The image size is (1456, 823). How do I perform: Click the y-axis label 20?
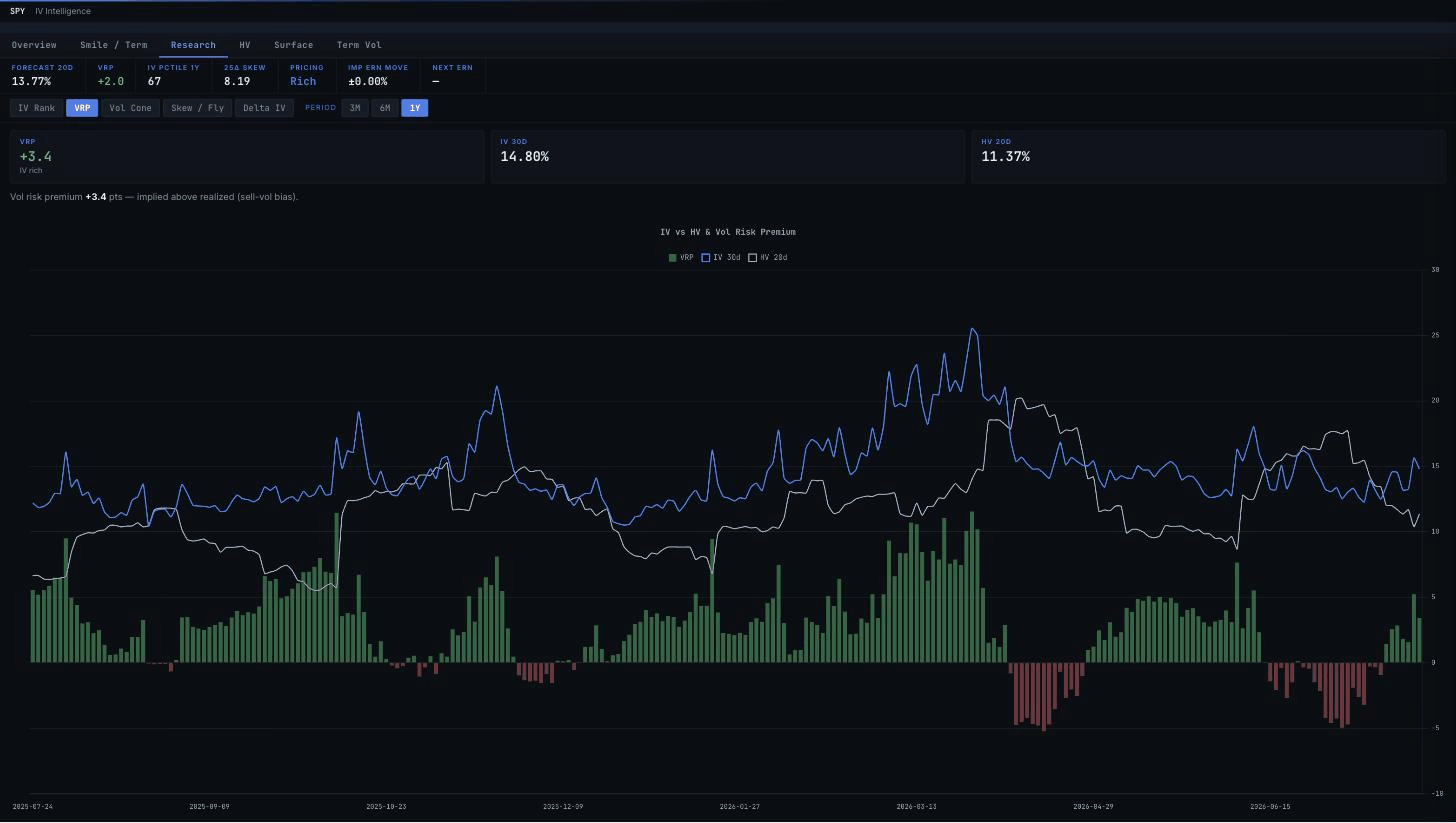[1435, 401]
